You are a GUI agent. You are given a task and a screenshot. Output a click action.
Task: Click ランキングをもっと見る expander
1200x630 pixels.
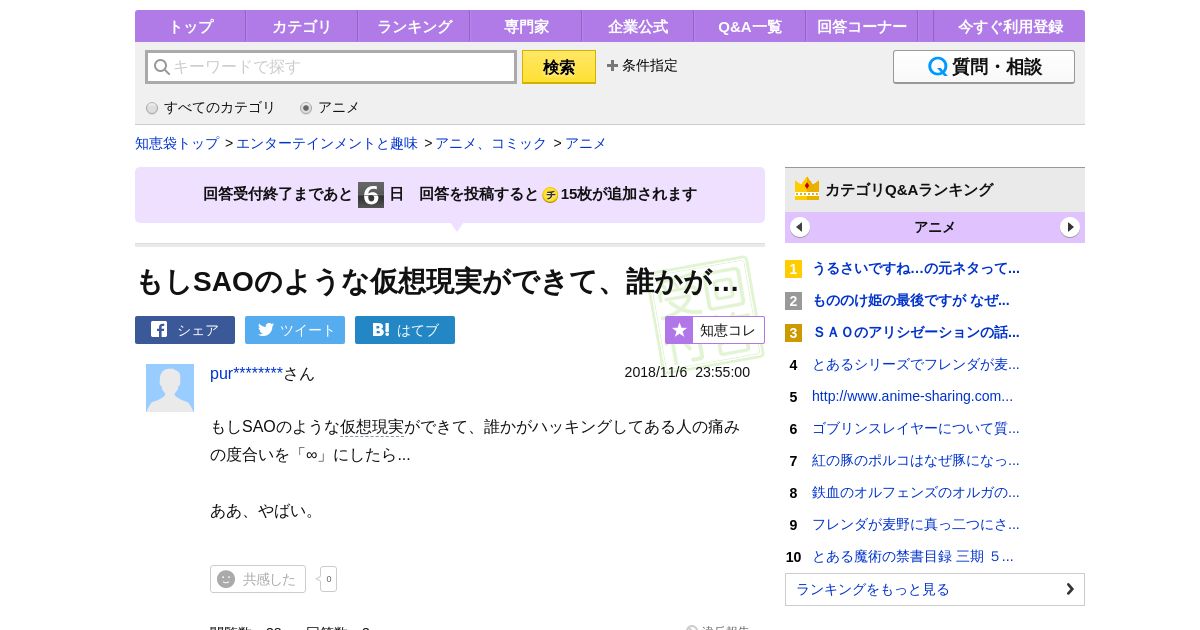point(935,589)
